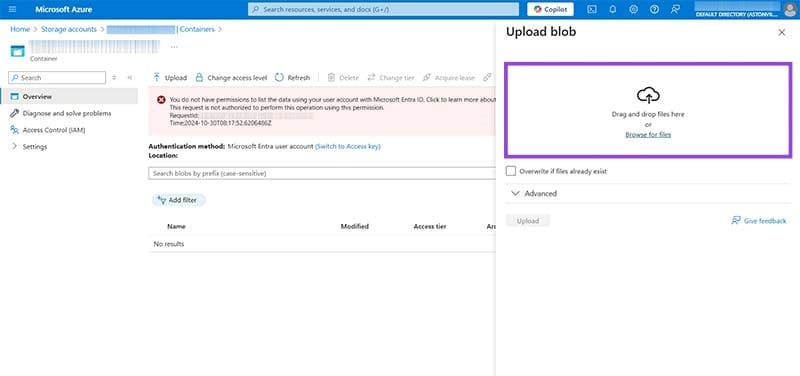This screenshot has width=800, height=376.
Task: Open Copilot
Action: pos(550,9)
